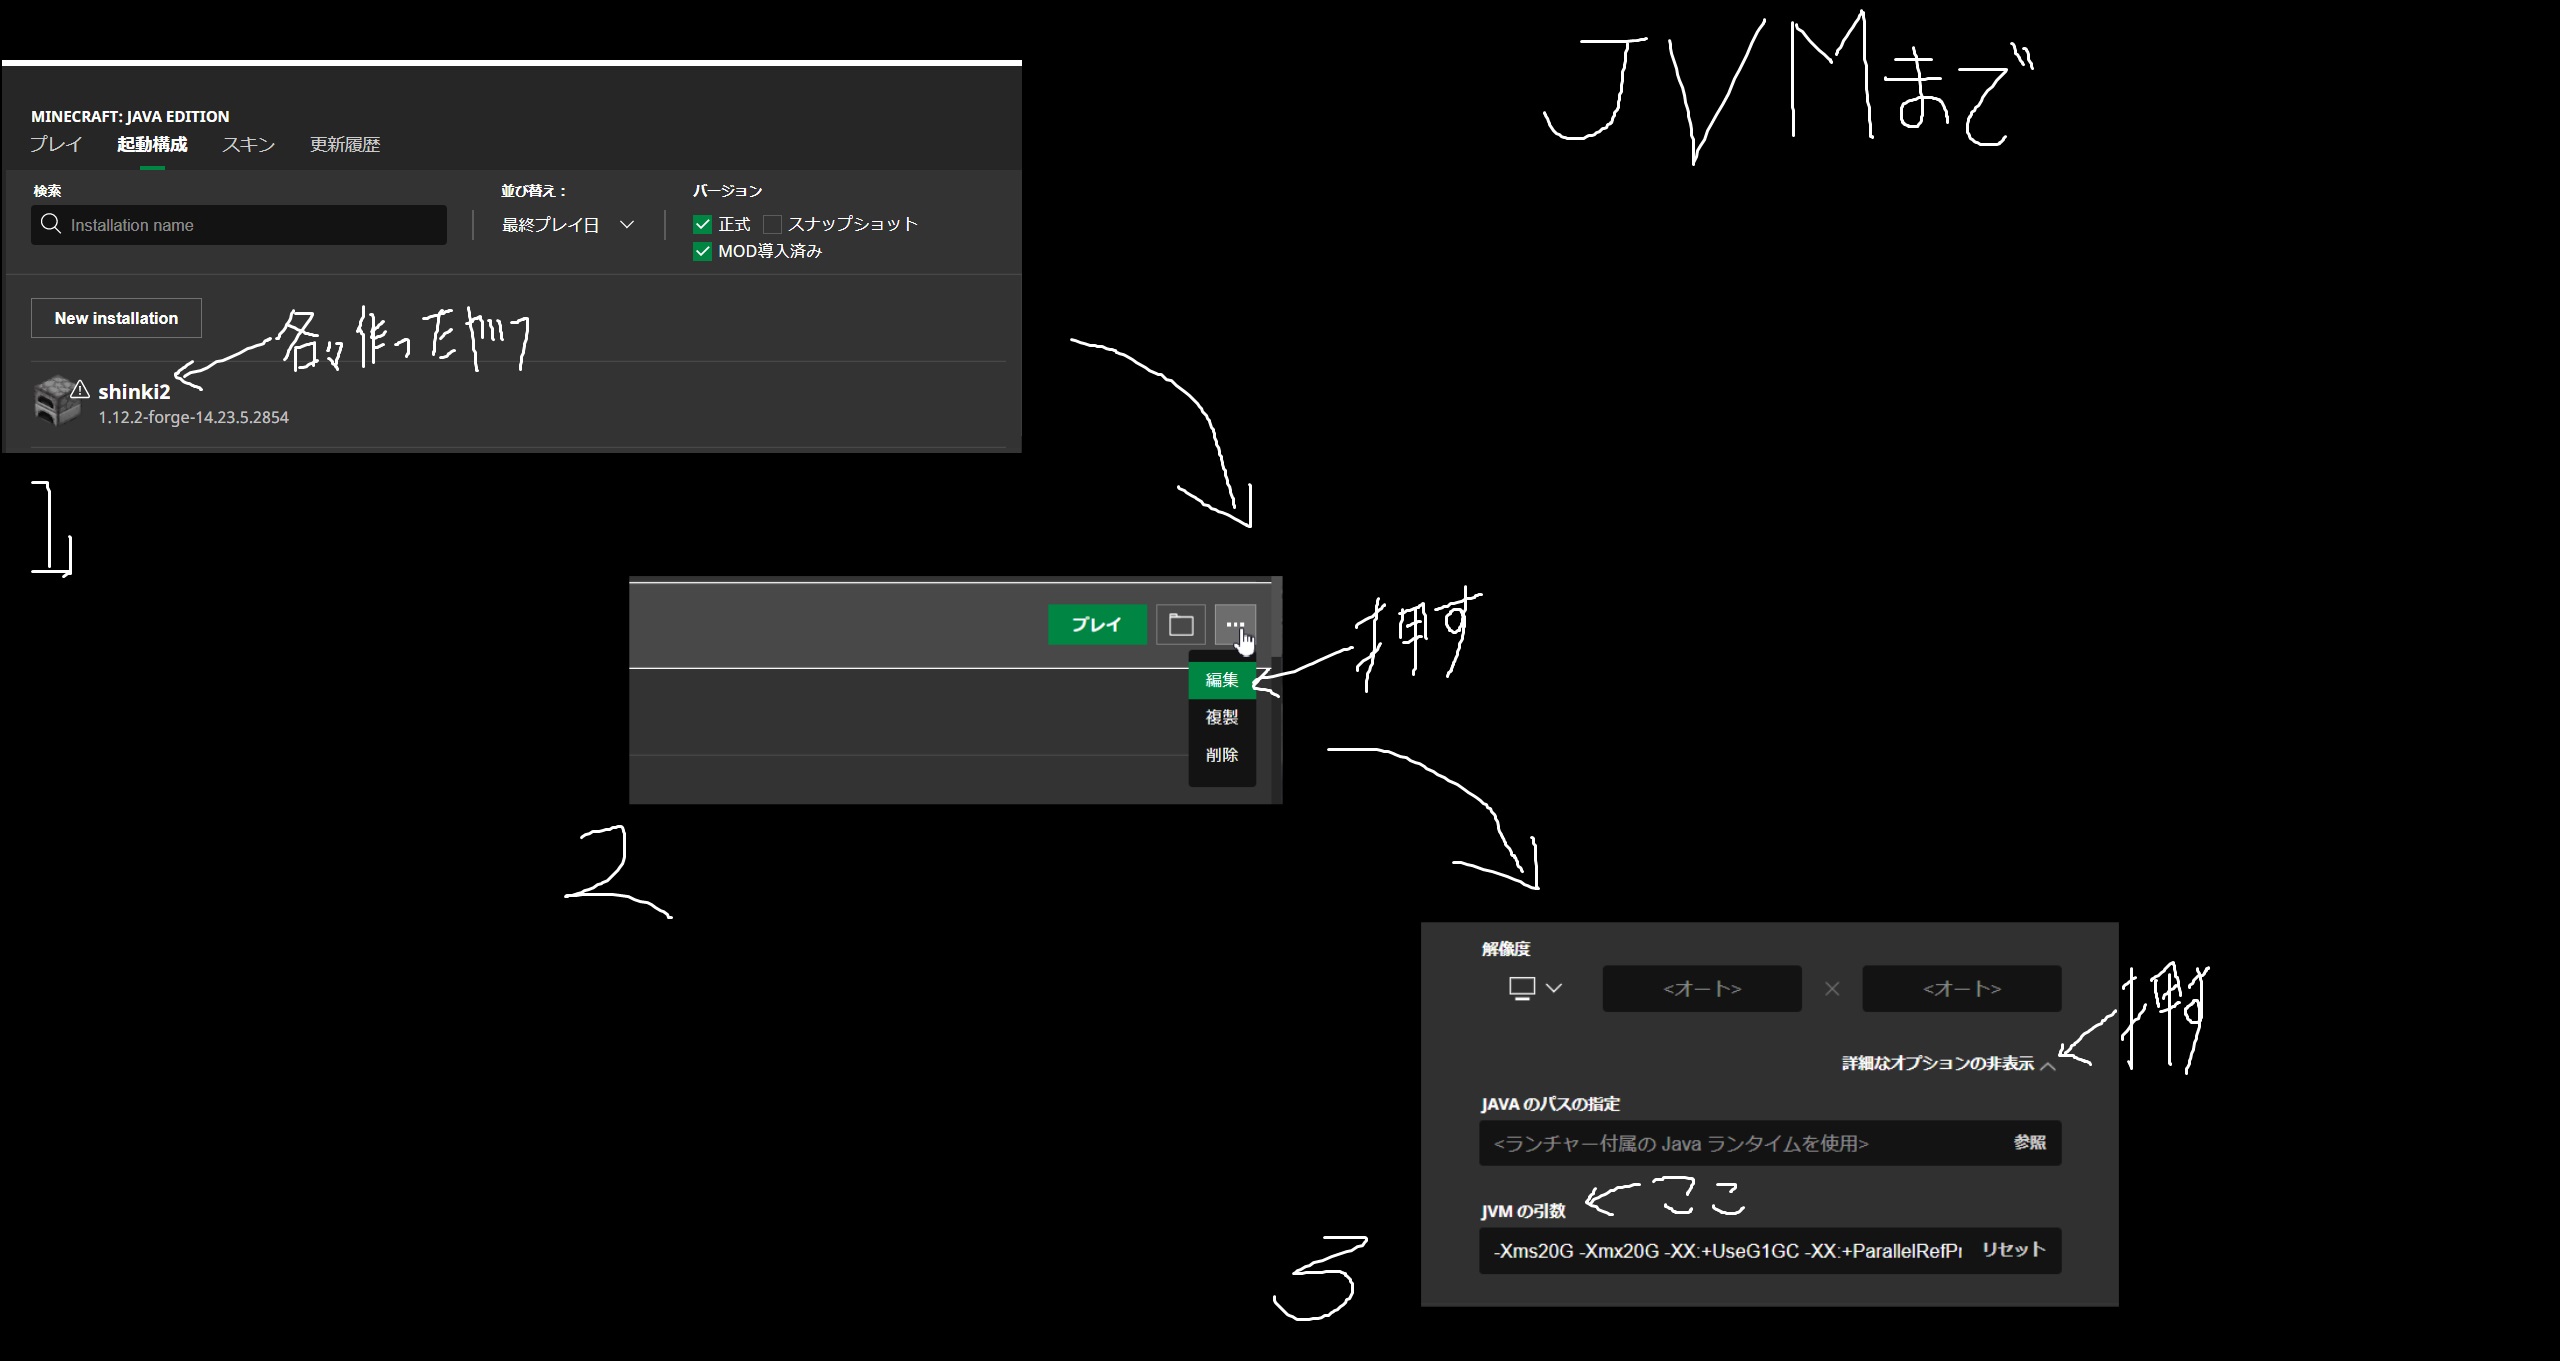Collapse 詳細なオプションの非表示 expander
This screenshot has height=1361, width=2560.
click(1948, 1063)
